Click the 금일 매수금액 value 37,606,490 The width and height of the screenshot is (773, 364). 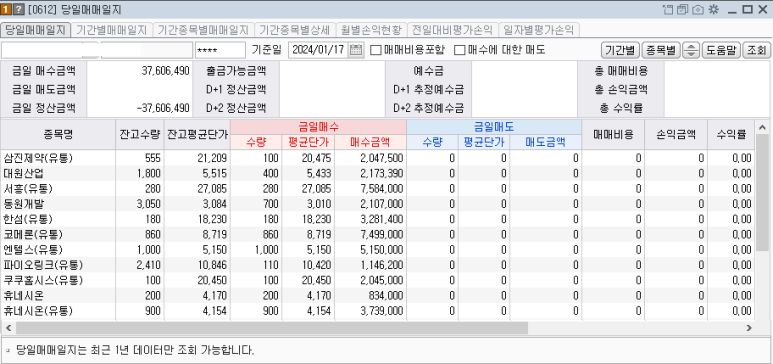click(x=165, y=71)
